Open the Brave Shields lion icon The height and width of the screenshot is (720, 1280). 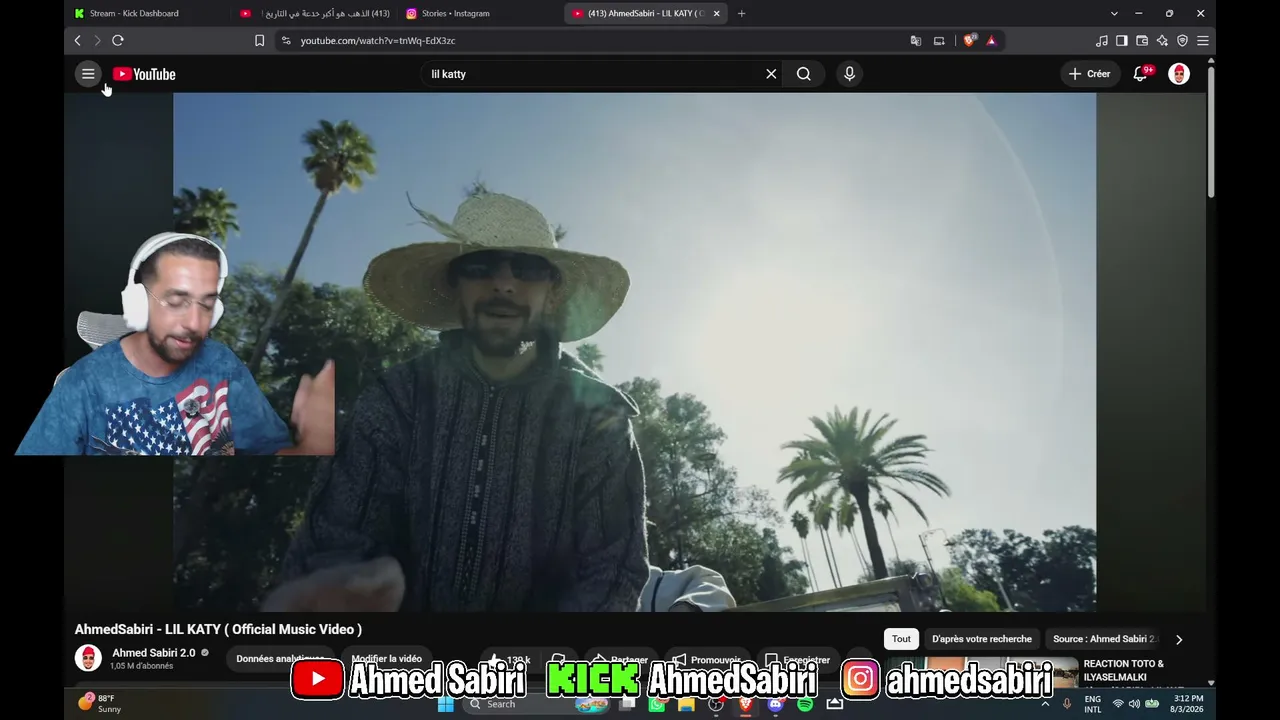click(x=969, y=41)
